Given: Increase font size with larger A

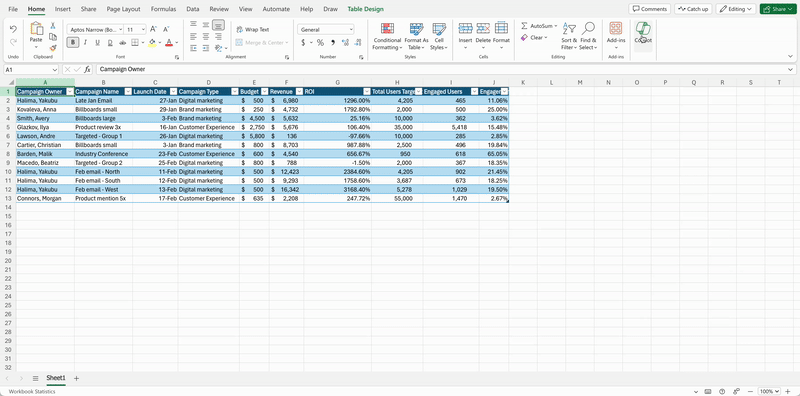Looking at the screenshot, I should coord(154,30).
